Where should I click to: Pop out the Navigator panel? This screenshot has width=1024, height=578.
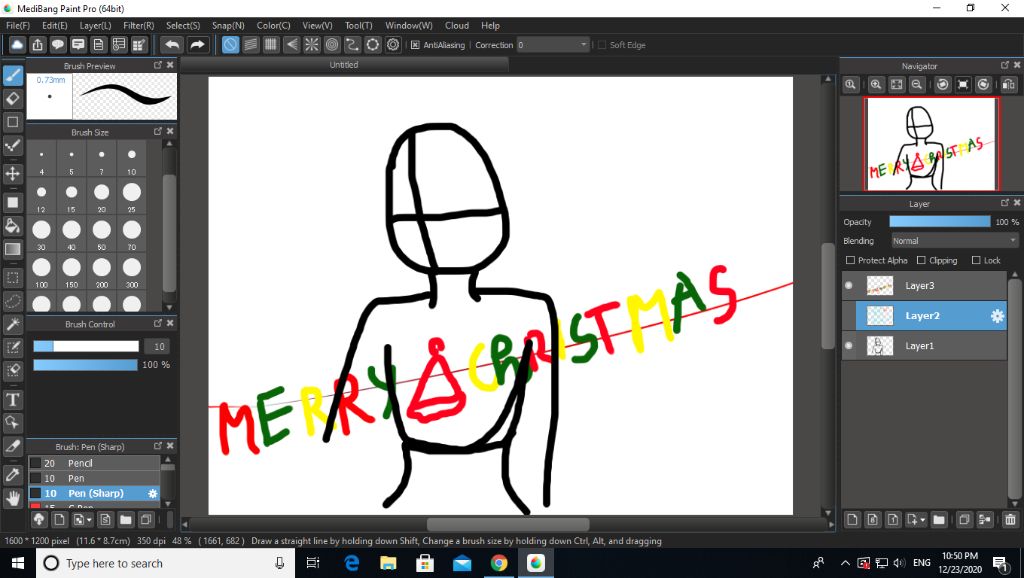point(1004,65)
